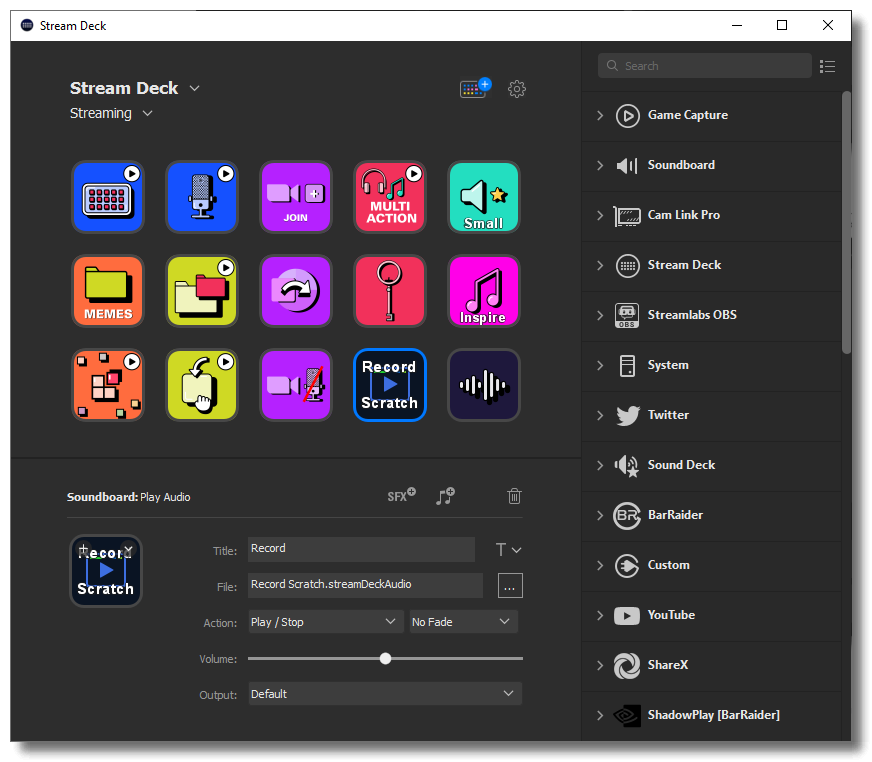Toggle the action list view icon
Image resolution: width=872 pixels, height=762 pixels.
point(828,67)
